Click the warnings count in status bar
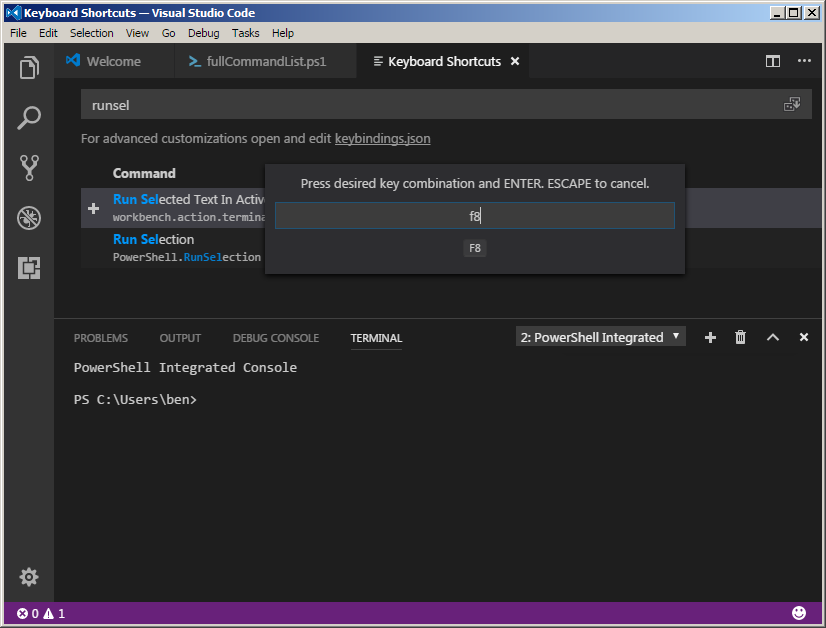The width and height of the screenshot is (826, 628). click(54, 613)
